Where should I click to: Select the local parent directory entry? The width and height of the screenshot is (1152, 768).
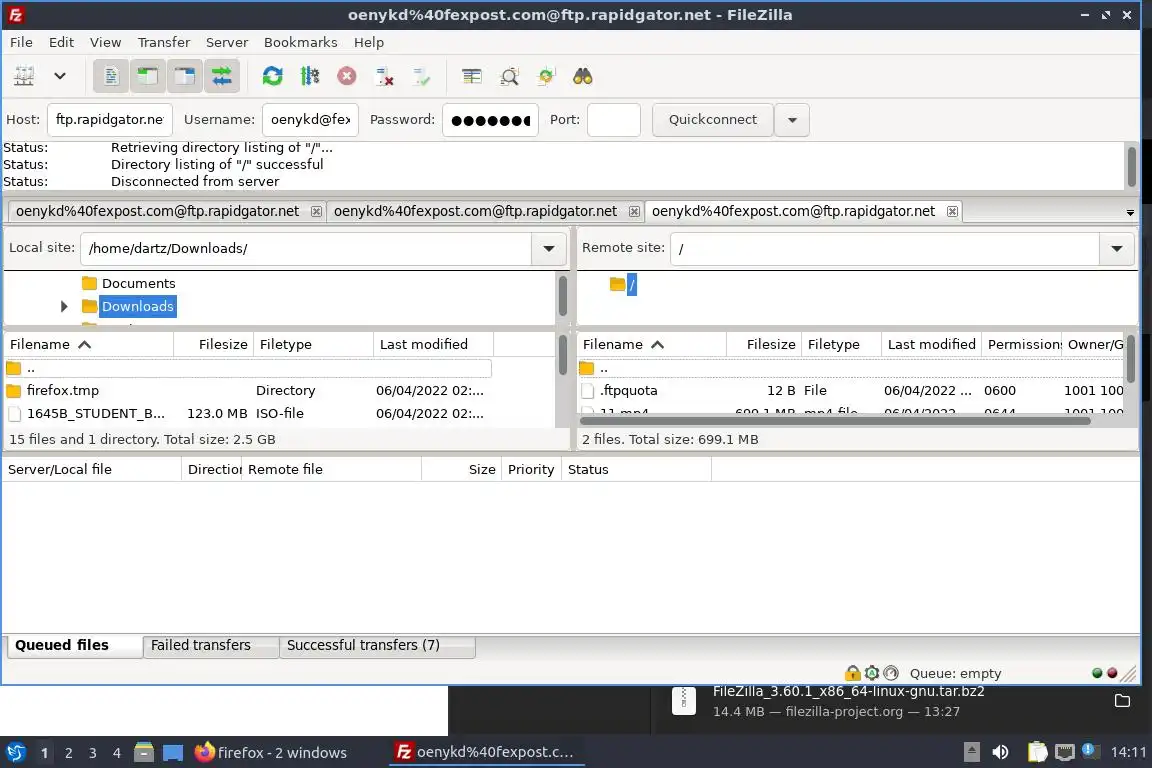tap(248, 368)
